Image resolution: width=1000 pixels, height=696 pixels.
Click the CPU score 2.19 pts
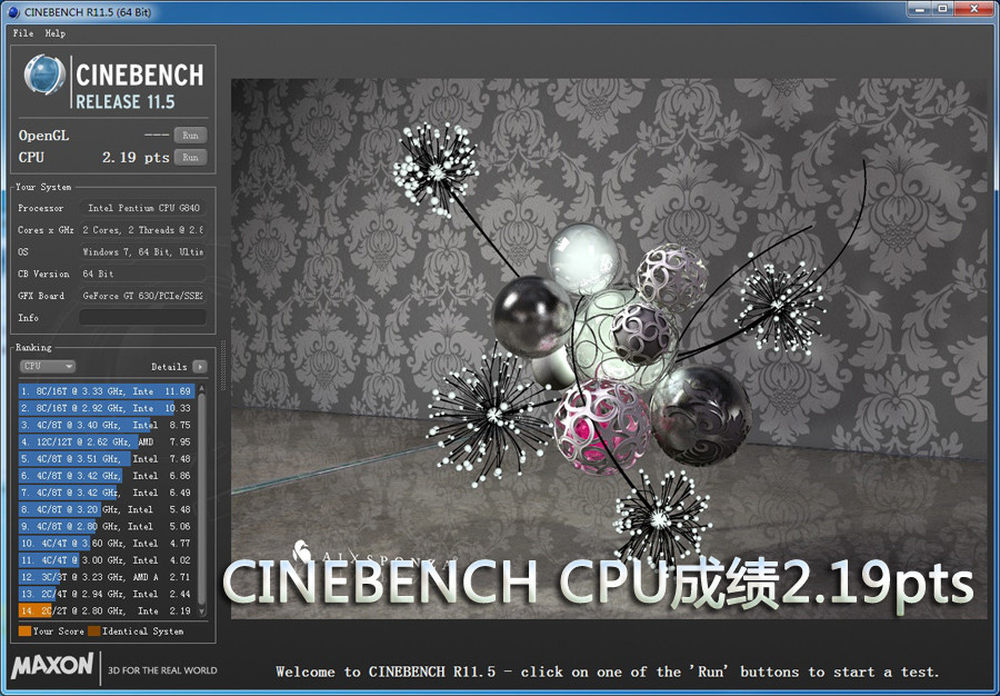[136, 157]
